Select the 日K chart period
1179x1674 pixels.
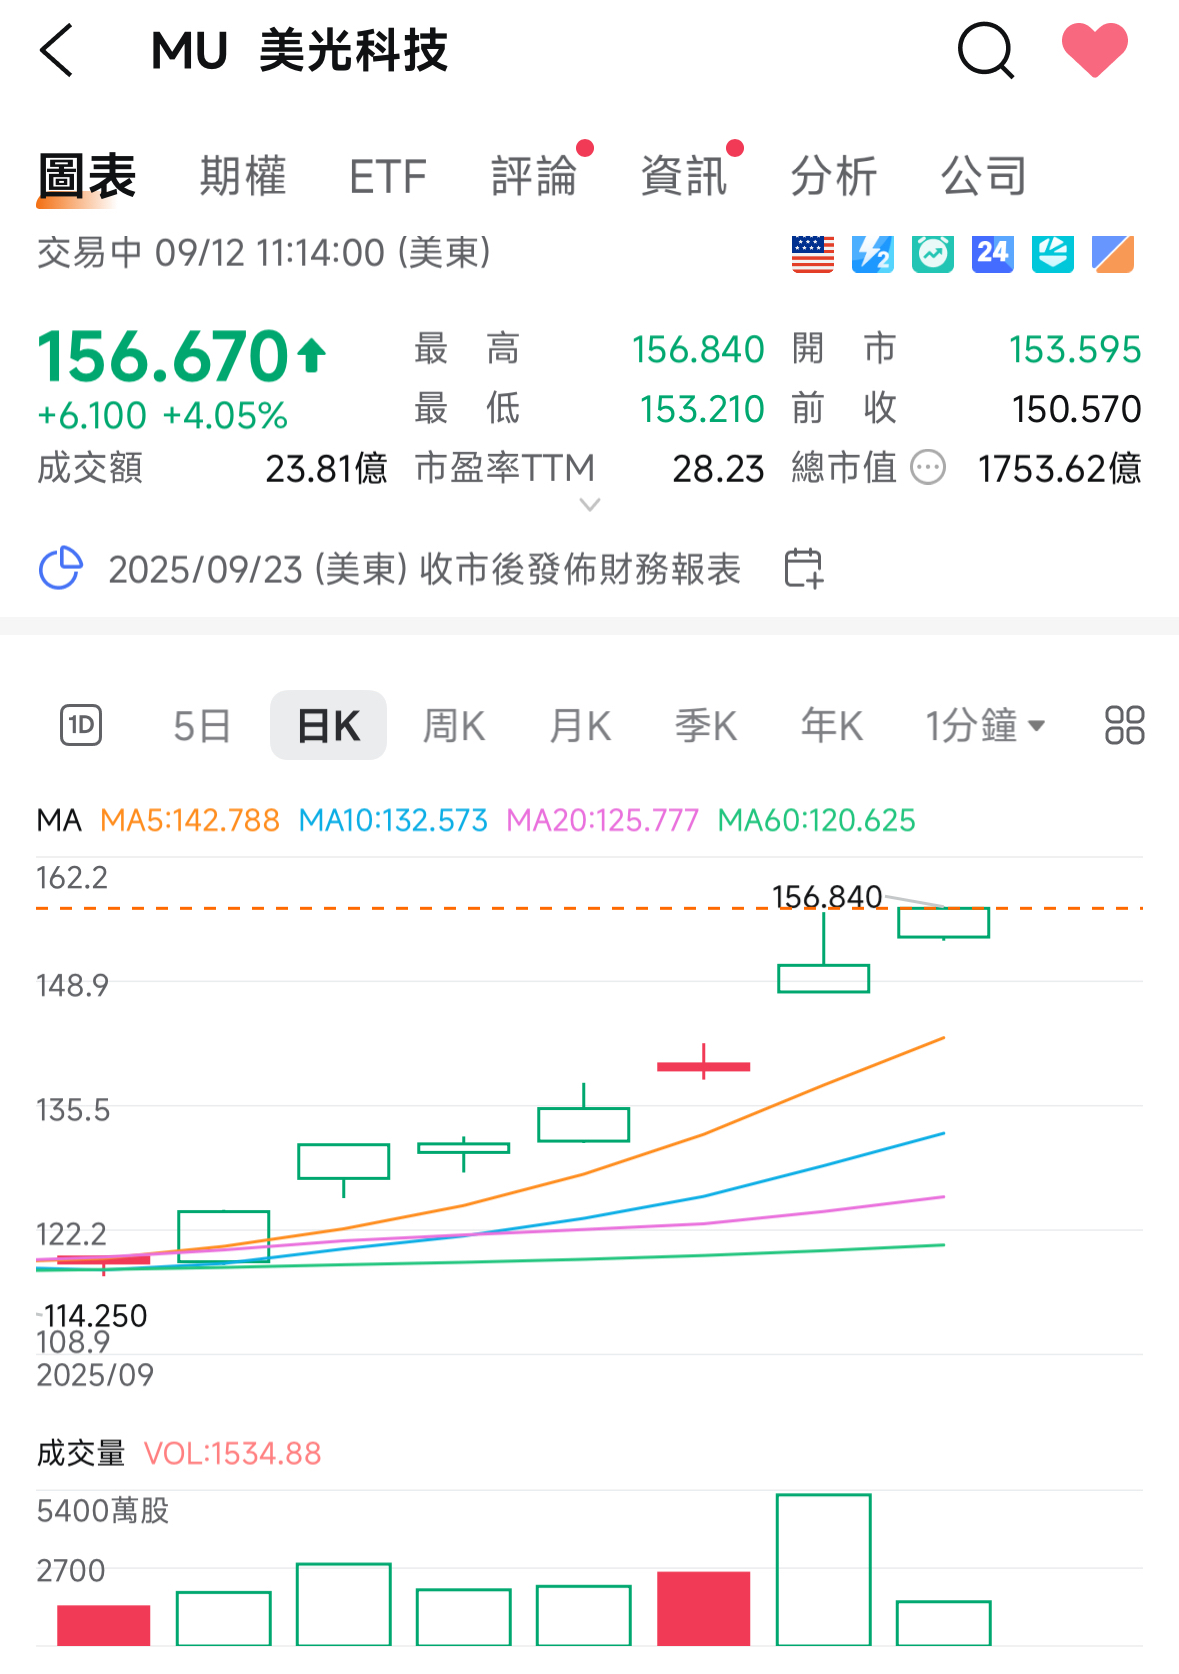point(328,725)
